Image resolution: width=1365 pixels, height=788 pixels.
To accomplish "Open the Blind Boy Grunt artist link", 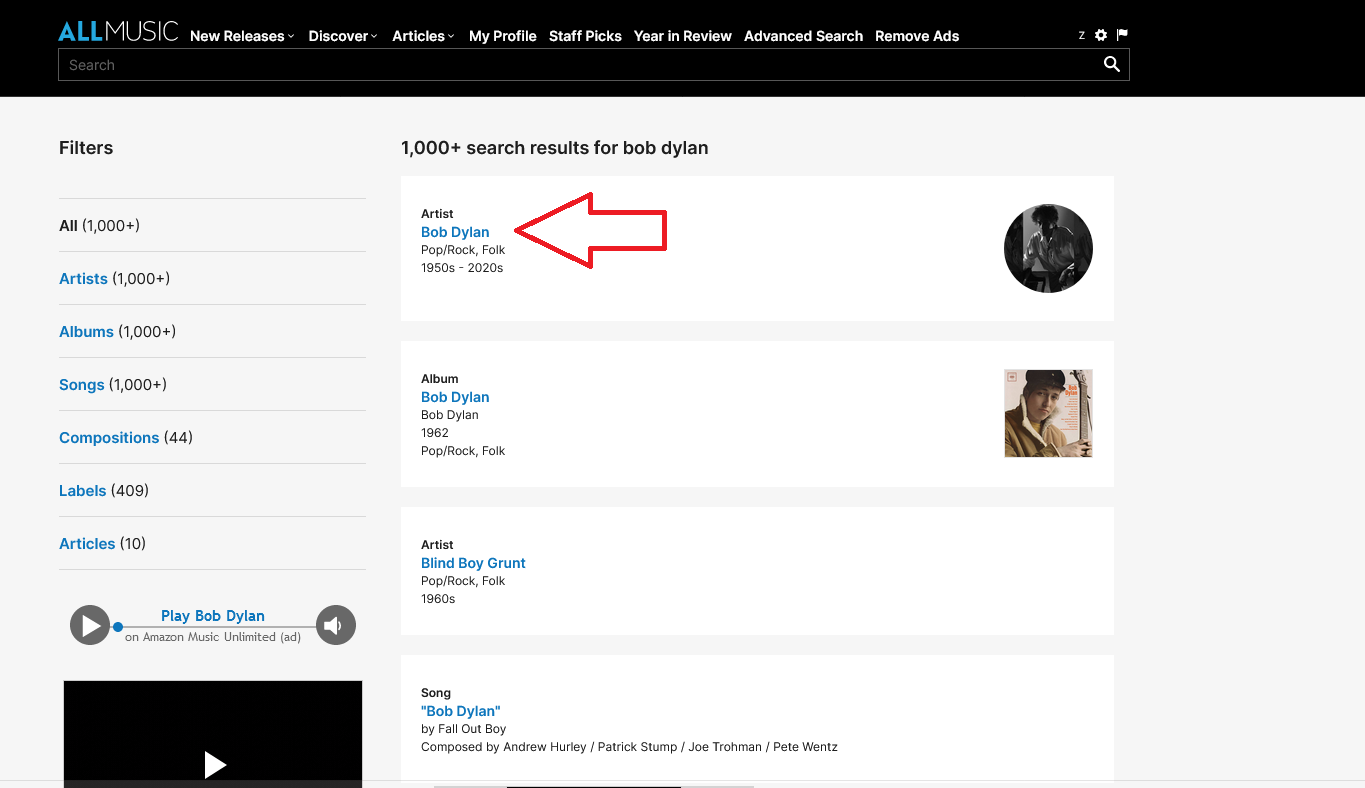I will pyautogui.click(x=473, y=563).
